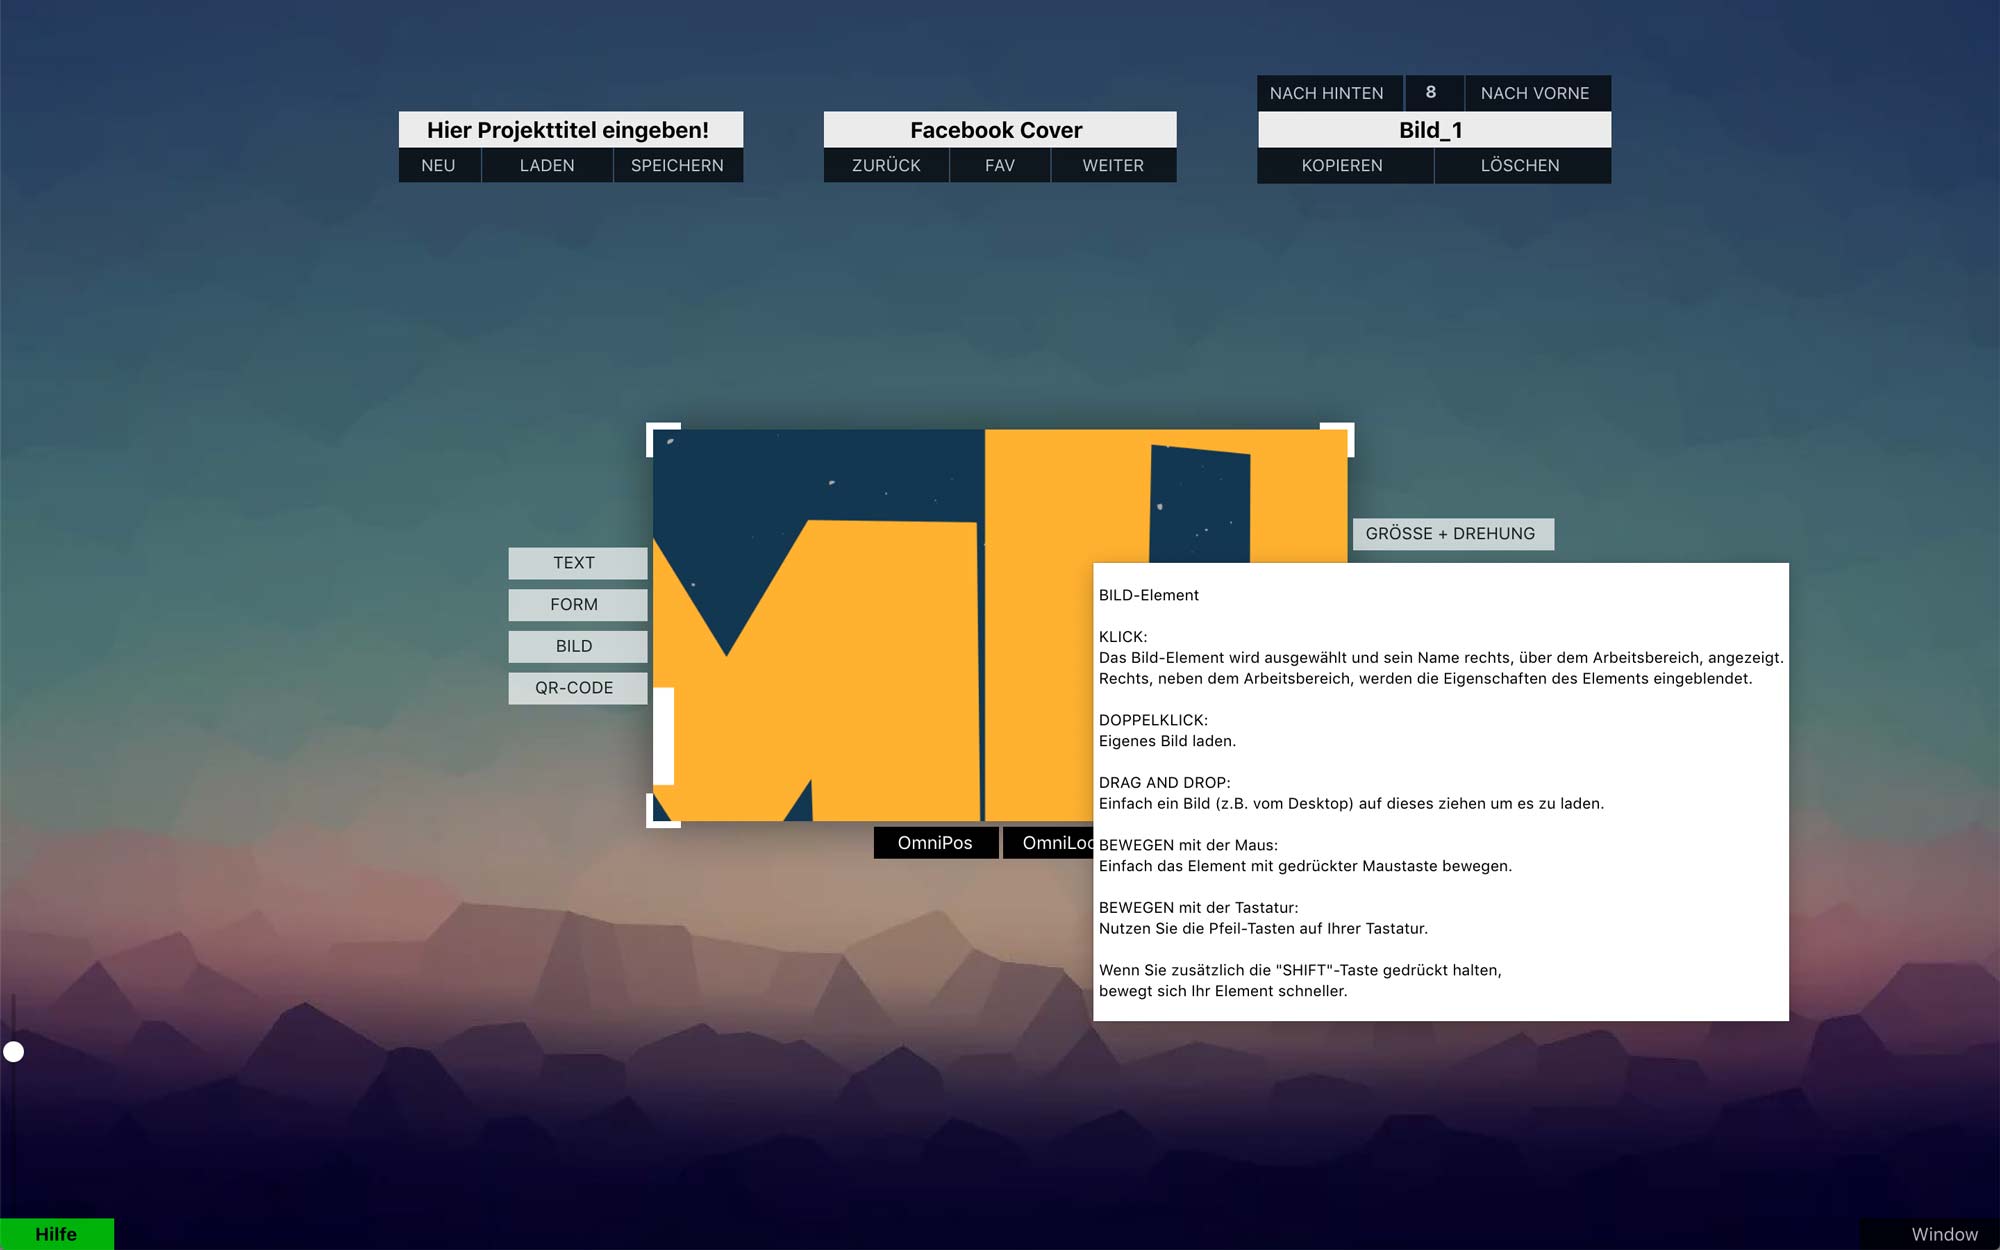
Task: Send element back with NACH HINTEN
Action: 1327,93
